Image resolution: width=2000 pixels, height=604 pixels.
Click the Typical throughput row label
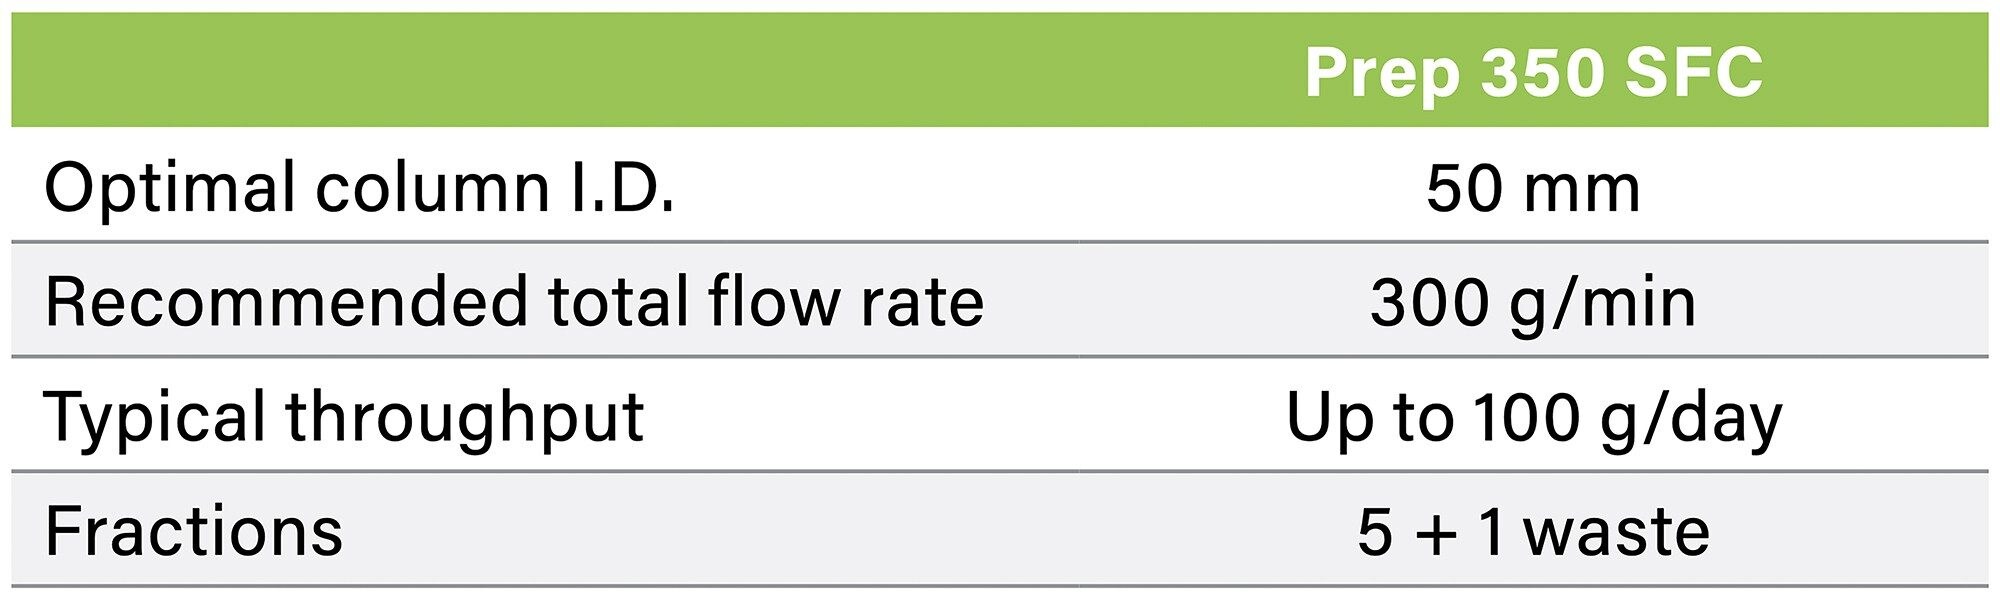point(344,418)
